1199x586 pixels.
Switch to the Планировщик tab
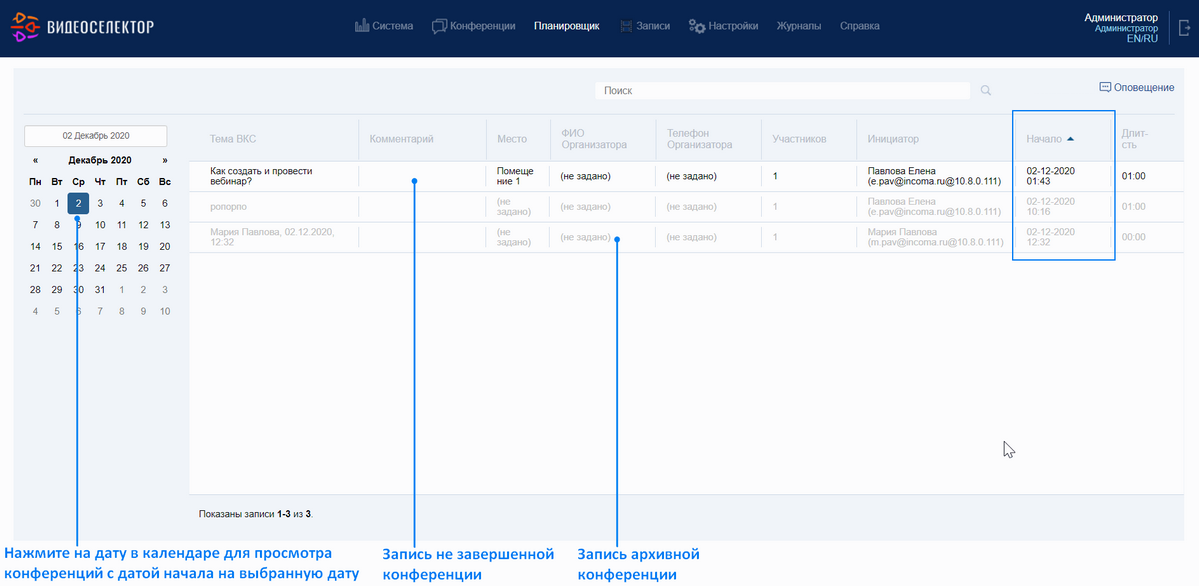[567, 26]
